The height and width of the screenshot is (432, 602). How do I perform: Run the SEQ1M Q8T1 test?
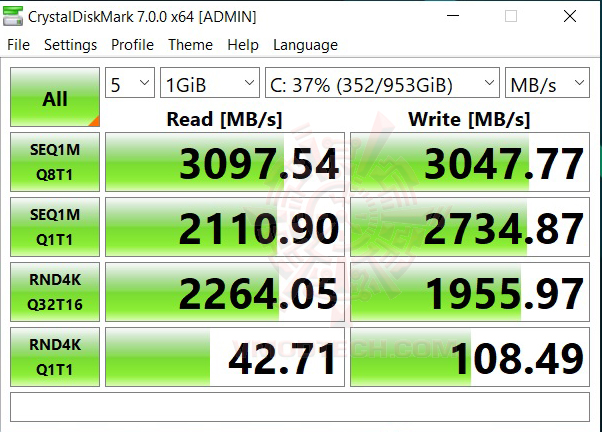pyautogui.click(x=55, y=162)
